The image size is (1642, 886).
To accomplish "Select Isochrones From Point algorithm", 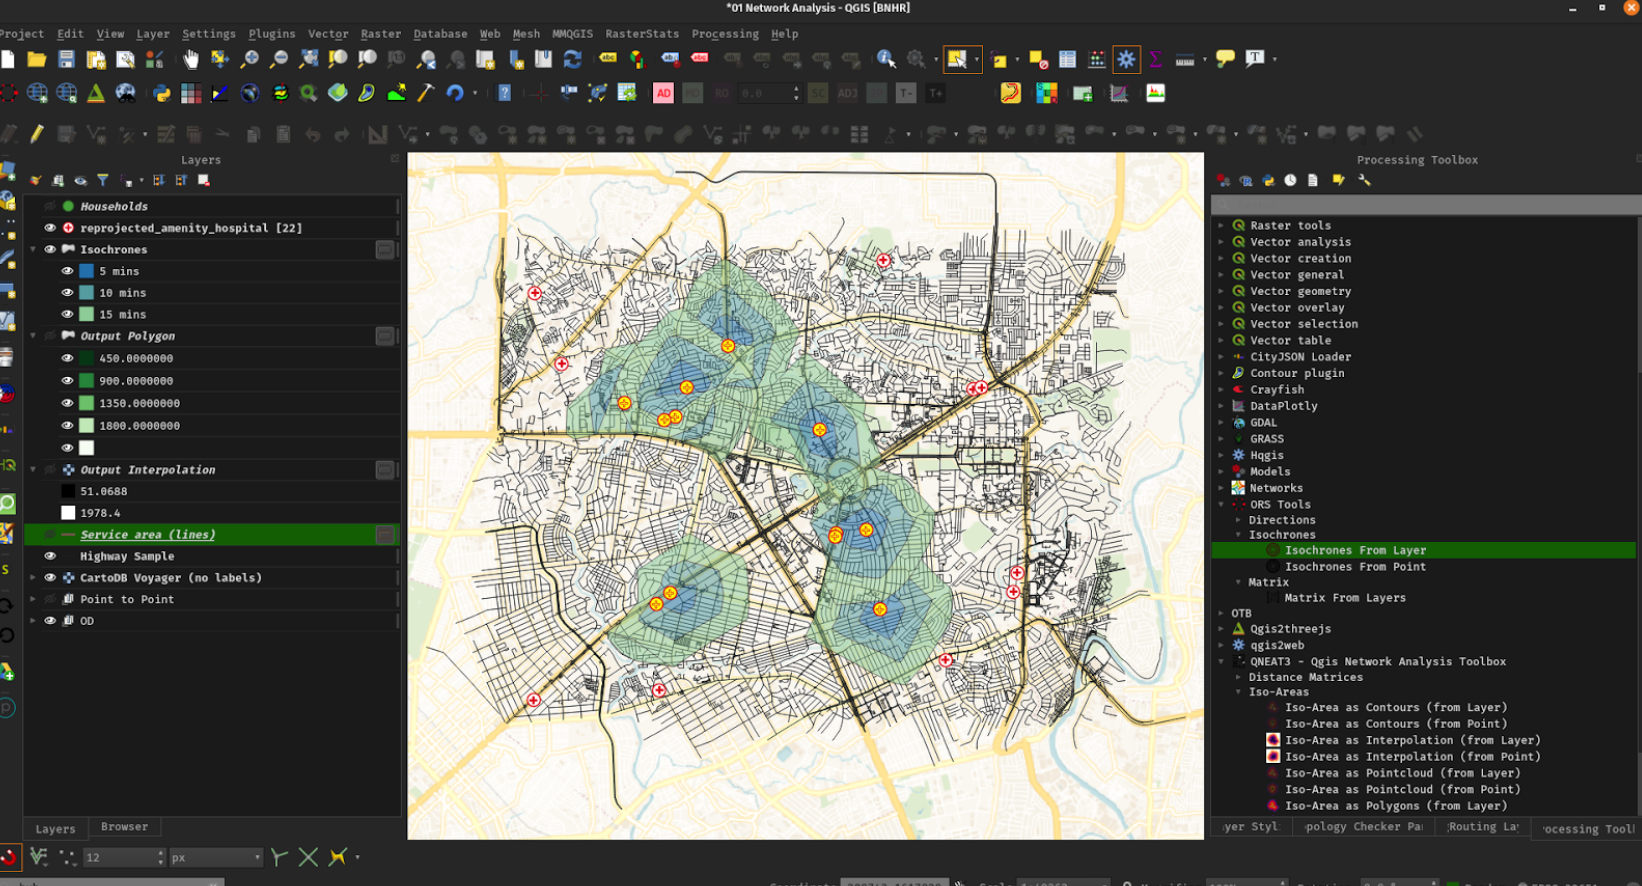I will point(1354,567).
